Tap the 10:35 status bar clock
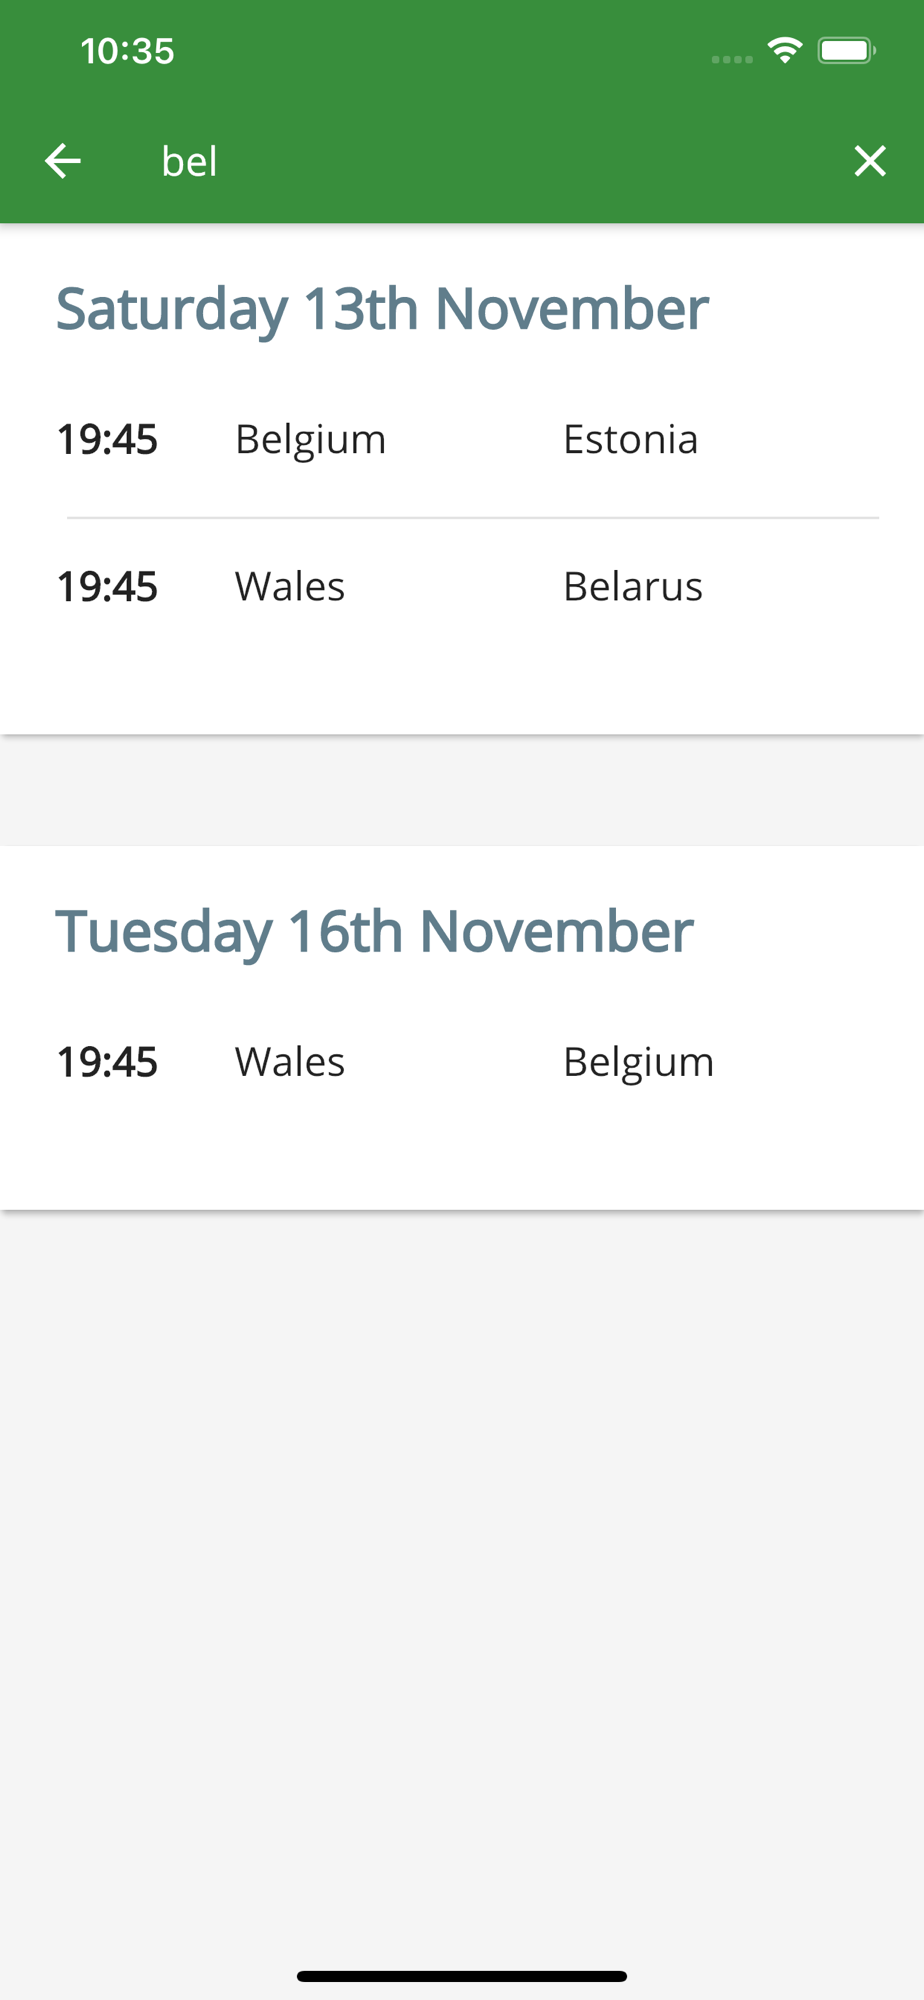Screen dimensions: 924x2000 (x=128, y=51)
